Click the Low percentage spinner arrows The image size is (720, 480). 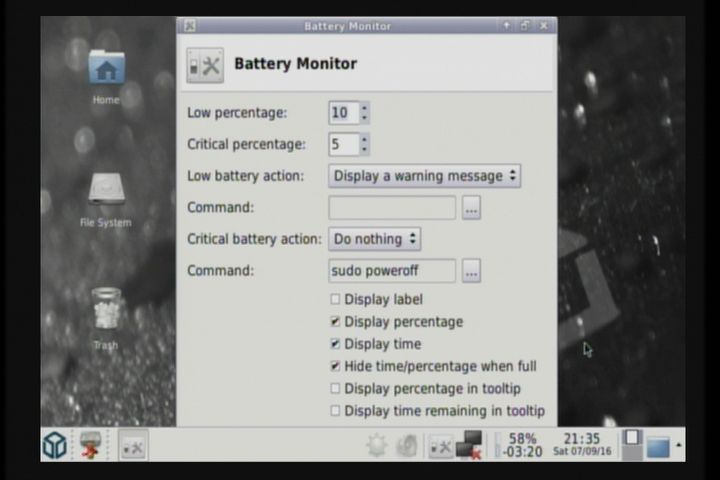pos(364,113)
